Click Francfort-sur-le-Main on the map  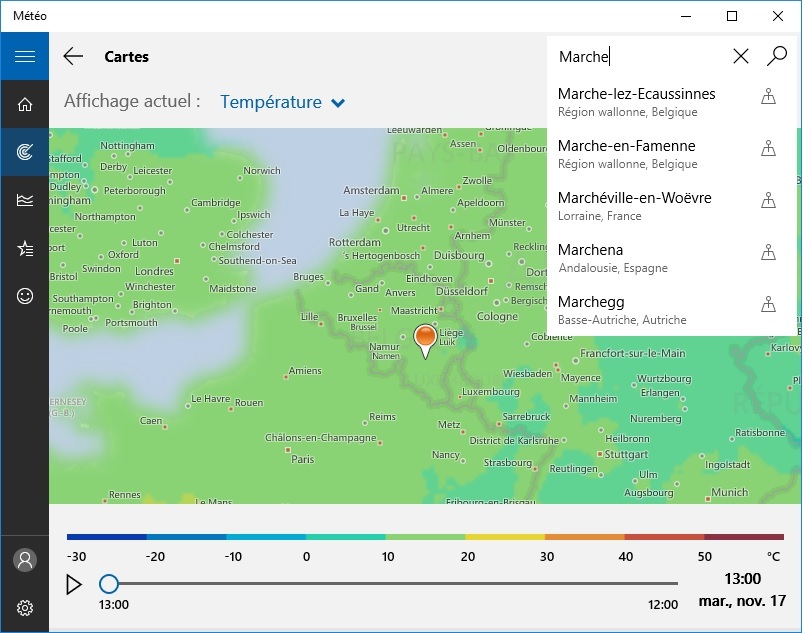tap(632, 353)
